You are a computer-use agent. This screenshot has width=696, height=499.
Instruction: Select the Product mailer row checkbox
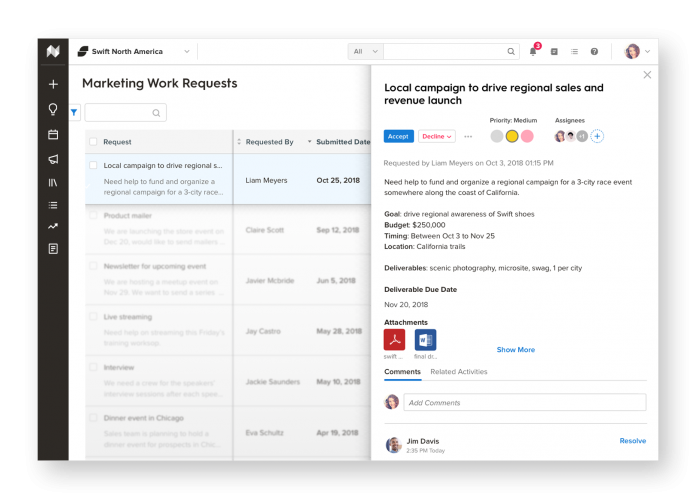93,214
